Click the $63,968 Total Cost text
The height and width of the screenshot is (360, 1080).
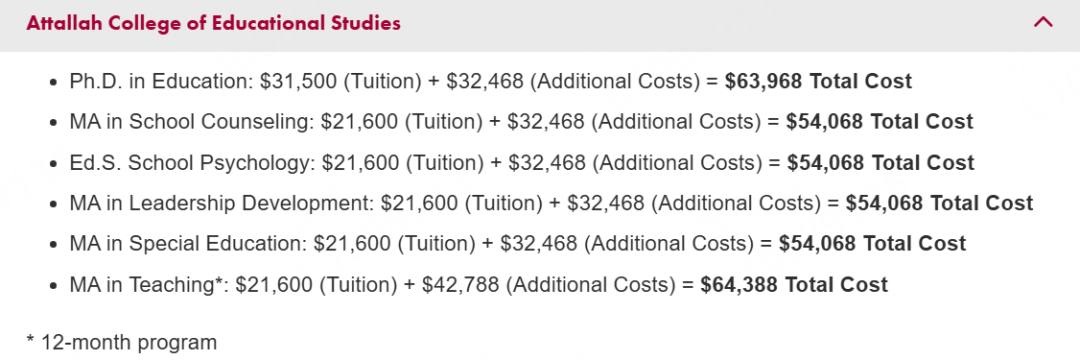pos(818,81)
